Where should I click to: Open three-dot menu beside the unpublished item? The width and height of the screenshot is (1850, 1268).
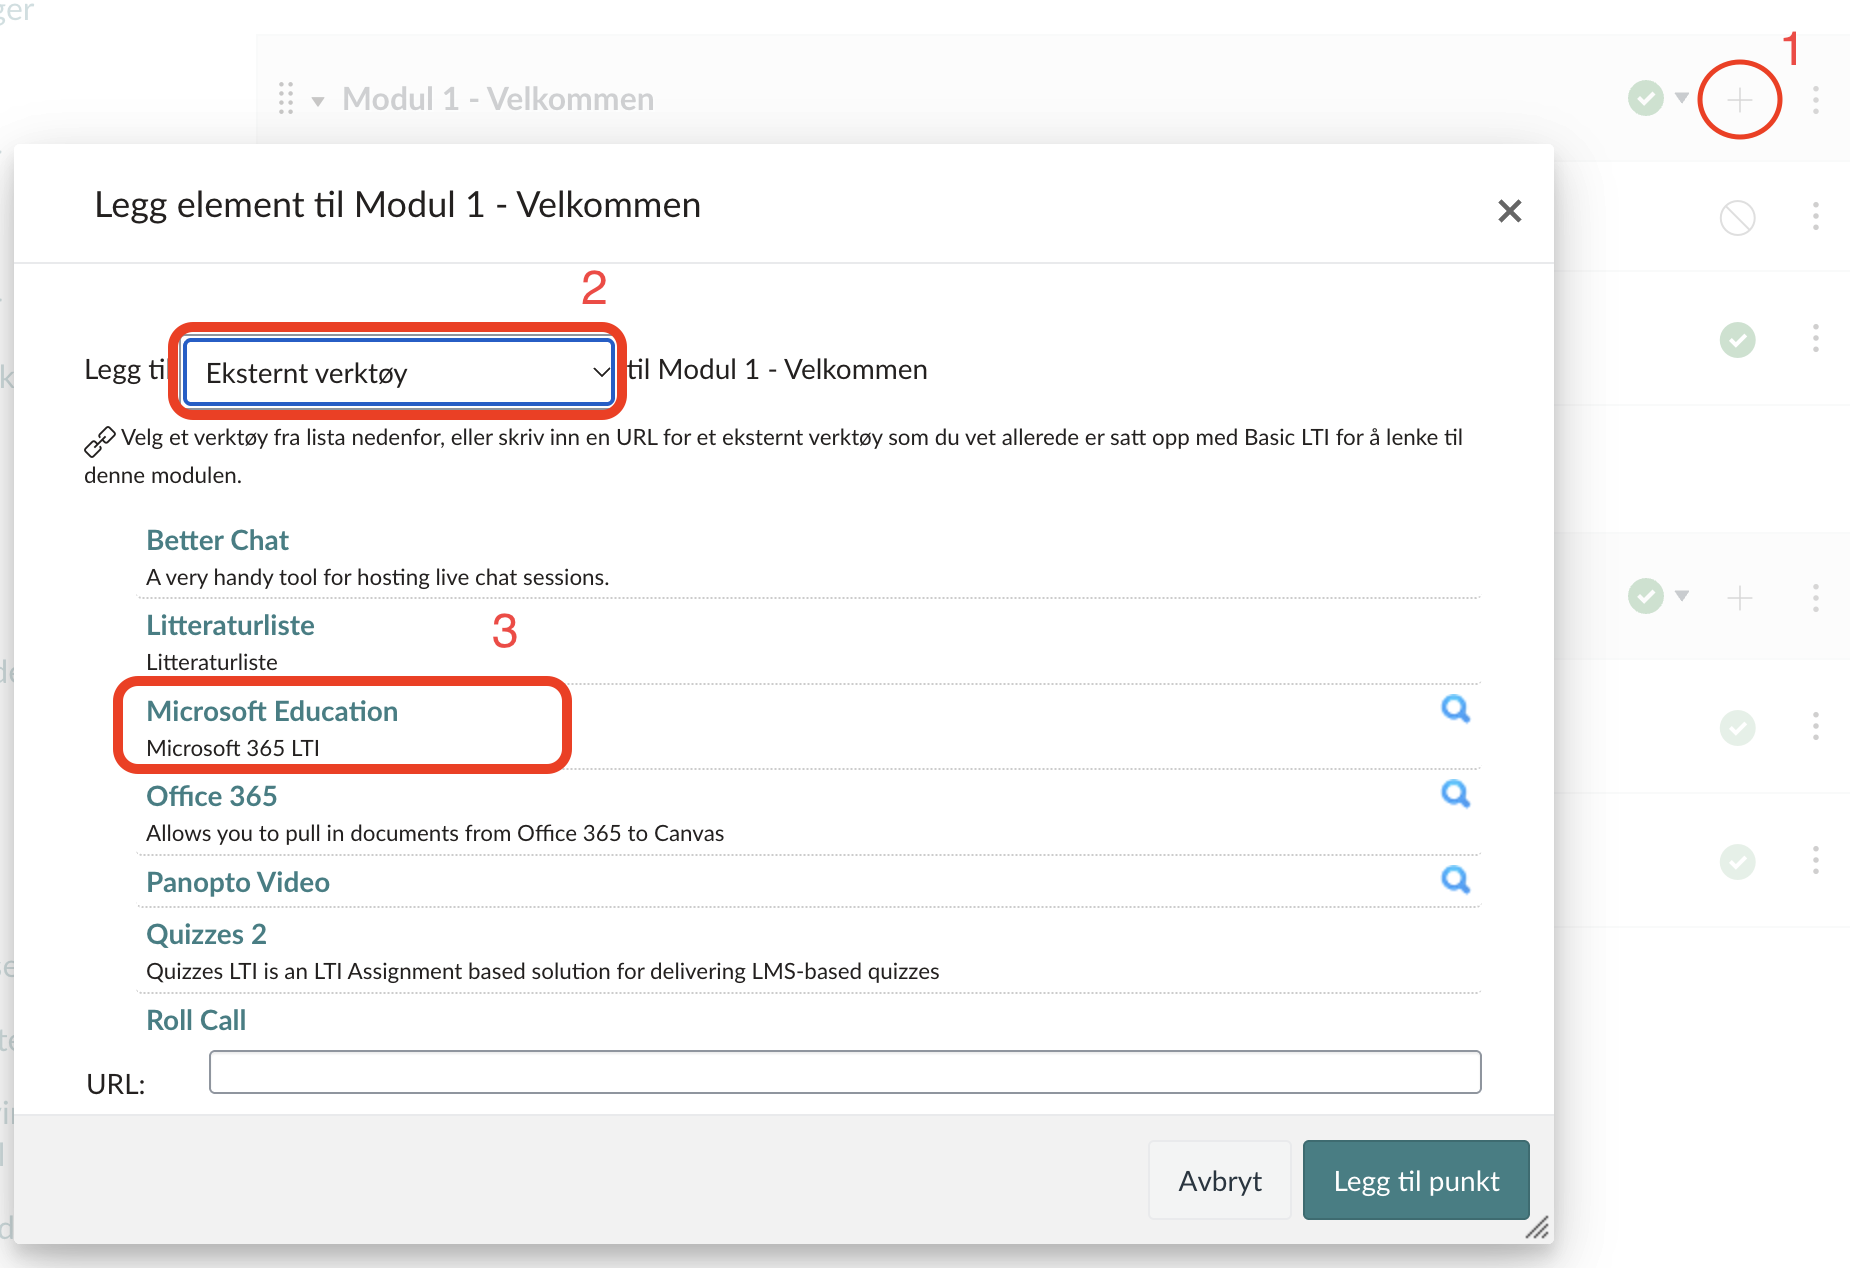1815,217
